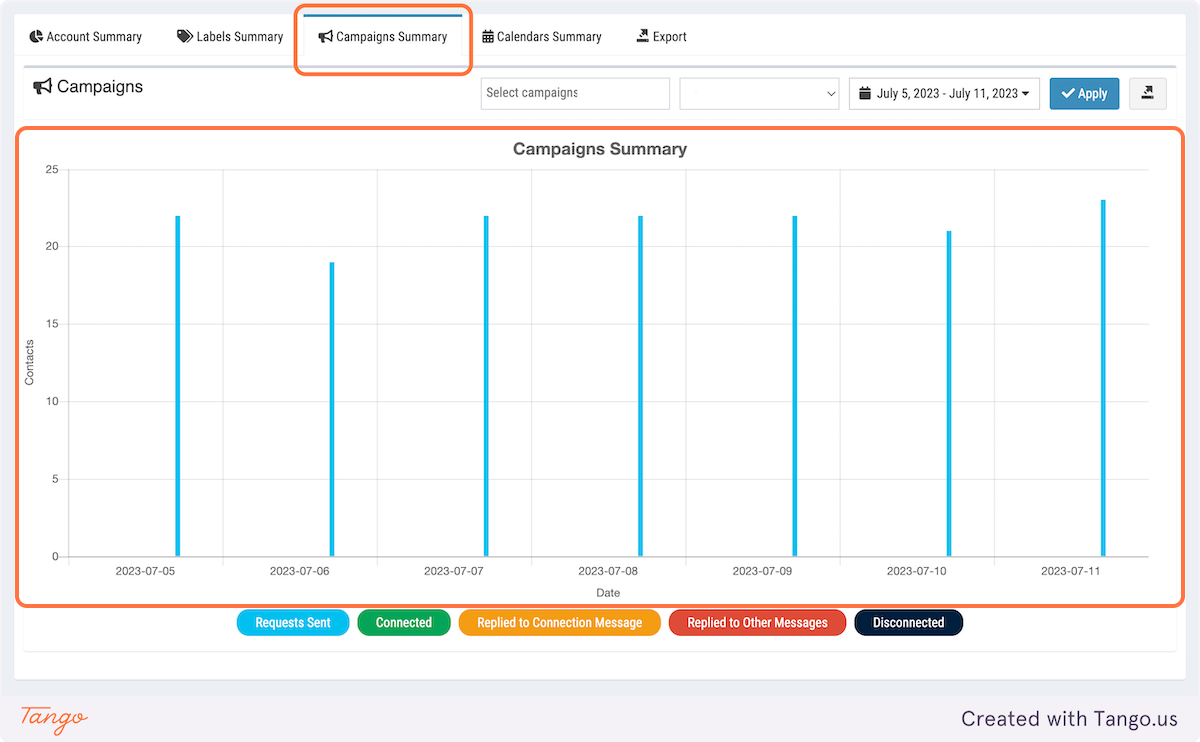Click the Apply button
The height and width of the screenshot is (742, 1200).
[1084, 93]
